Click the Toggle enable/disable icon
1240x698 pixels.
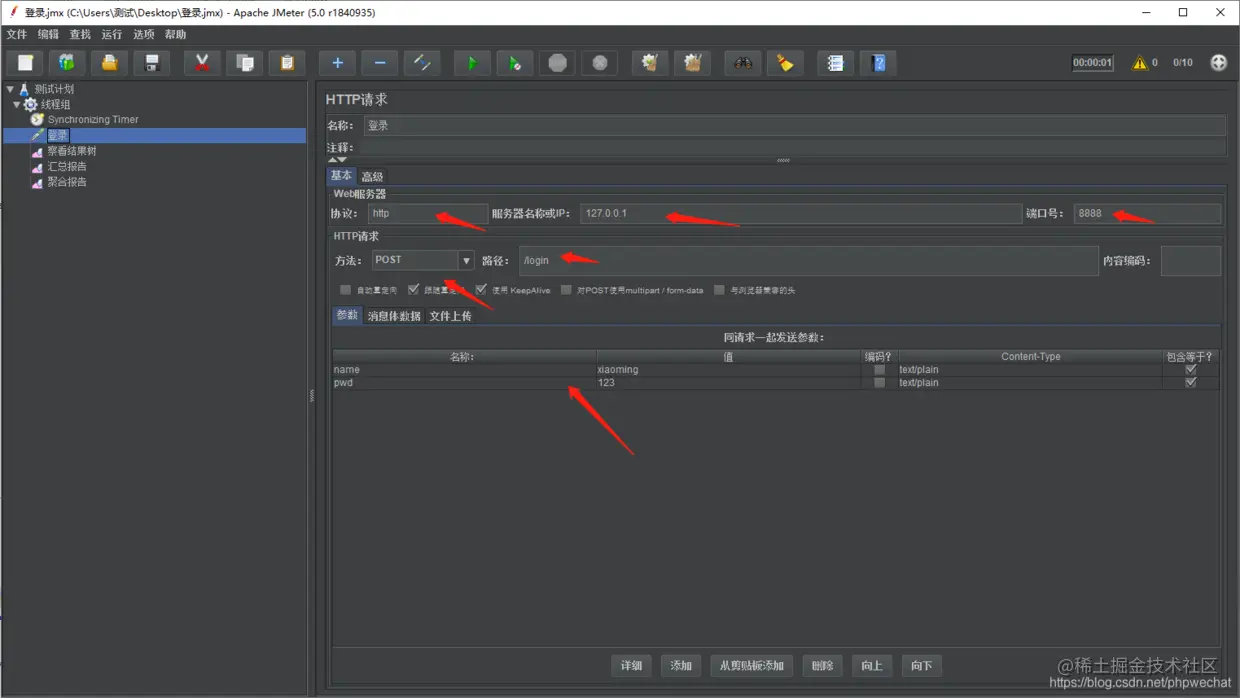(x=422, y=63)
